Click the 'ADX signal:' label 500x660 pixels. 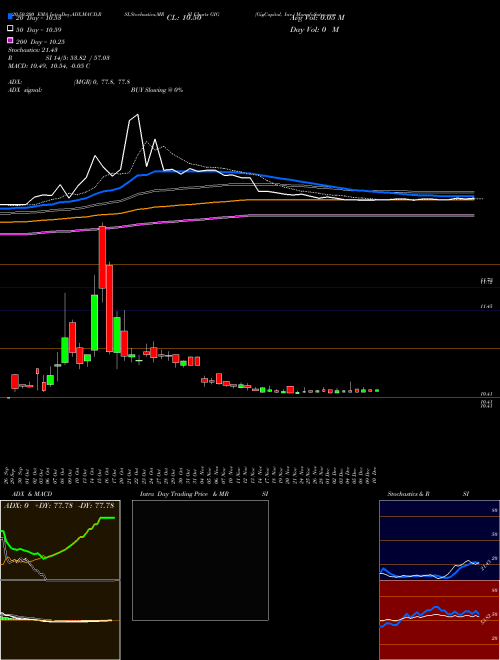pos(25,90)
